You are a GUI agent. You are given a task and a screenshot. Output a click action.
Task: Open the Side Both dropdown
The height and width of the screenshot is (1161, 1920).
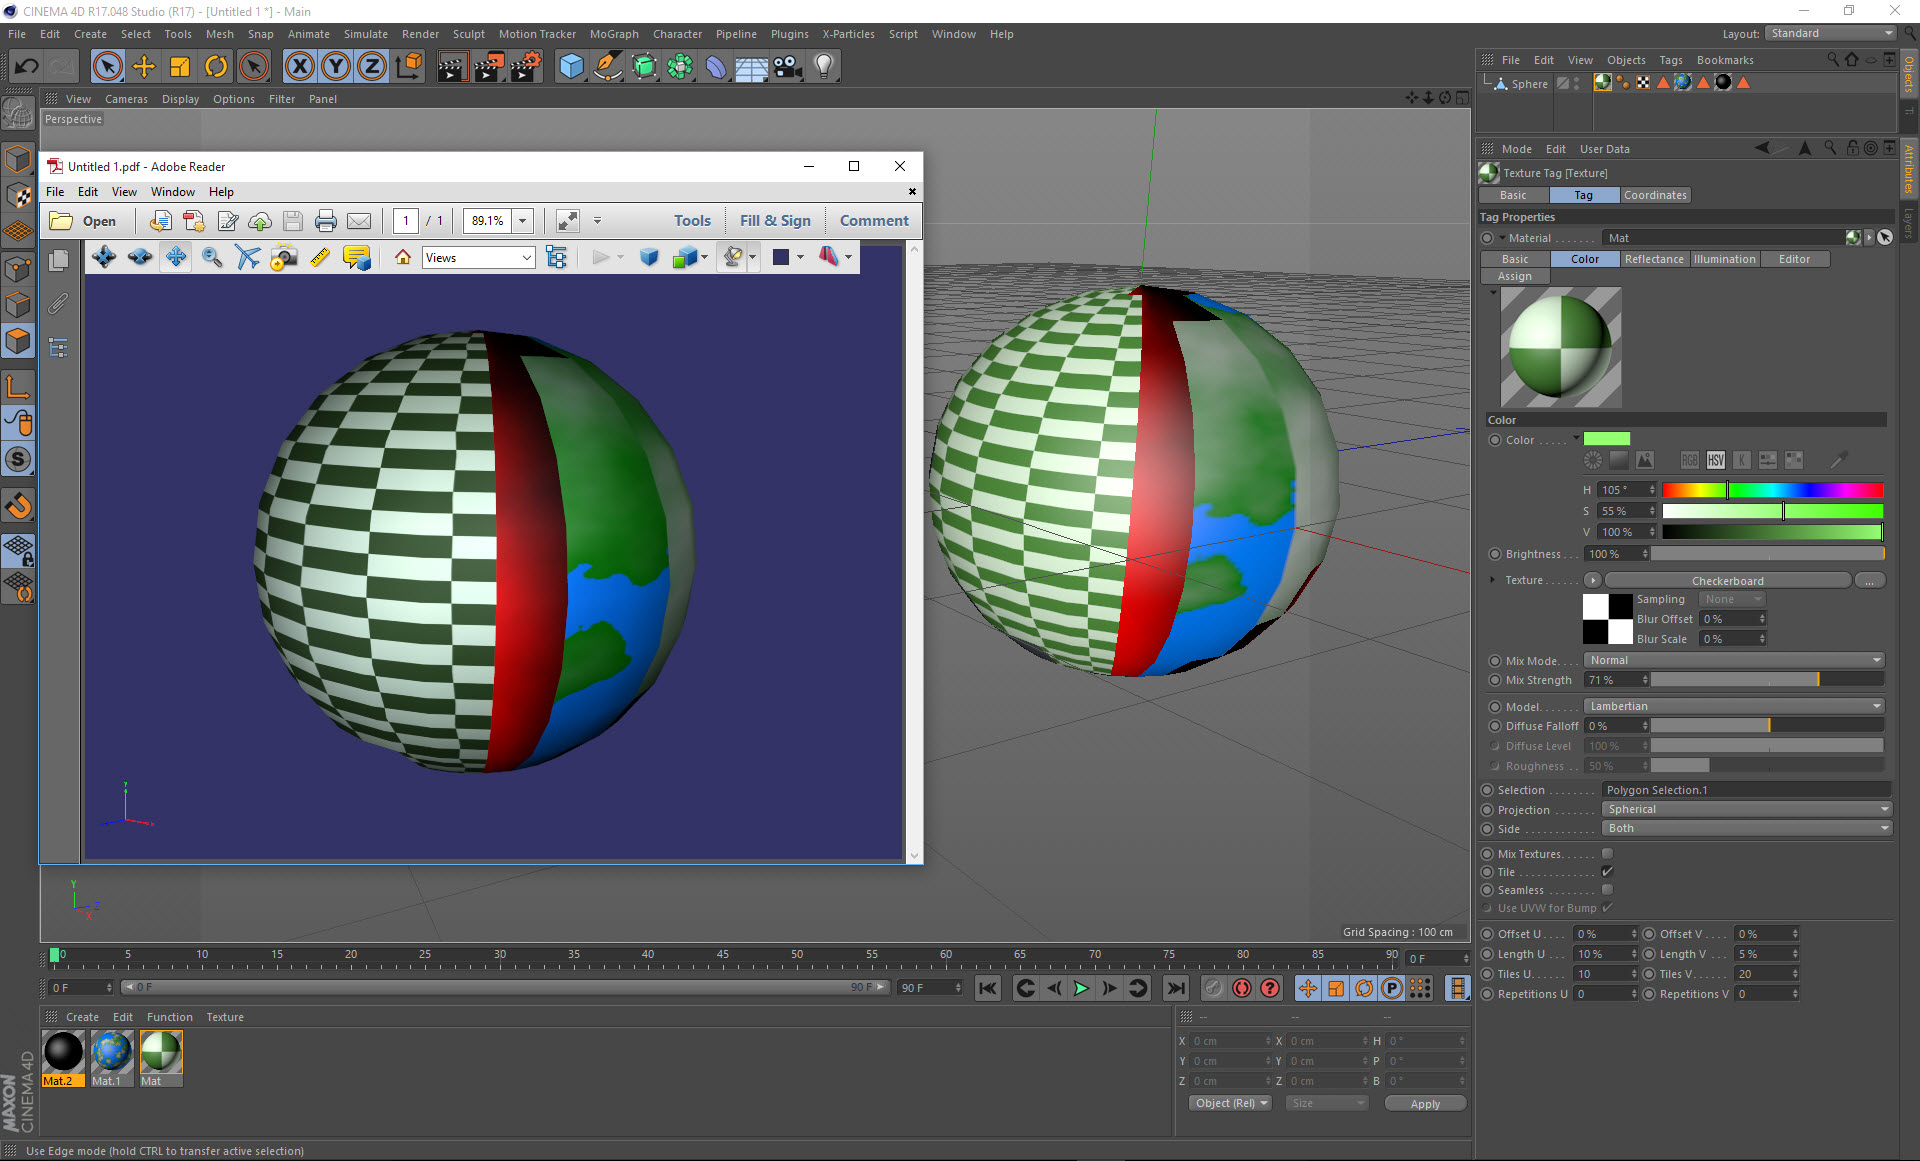tap(1748, 828)
